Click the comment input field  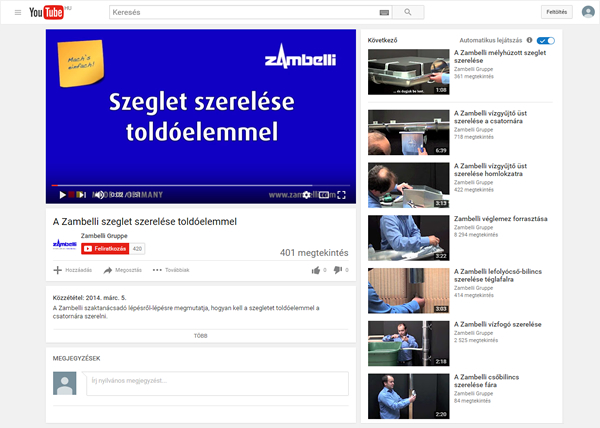pyautogui.click(x=217, y=383)
